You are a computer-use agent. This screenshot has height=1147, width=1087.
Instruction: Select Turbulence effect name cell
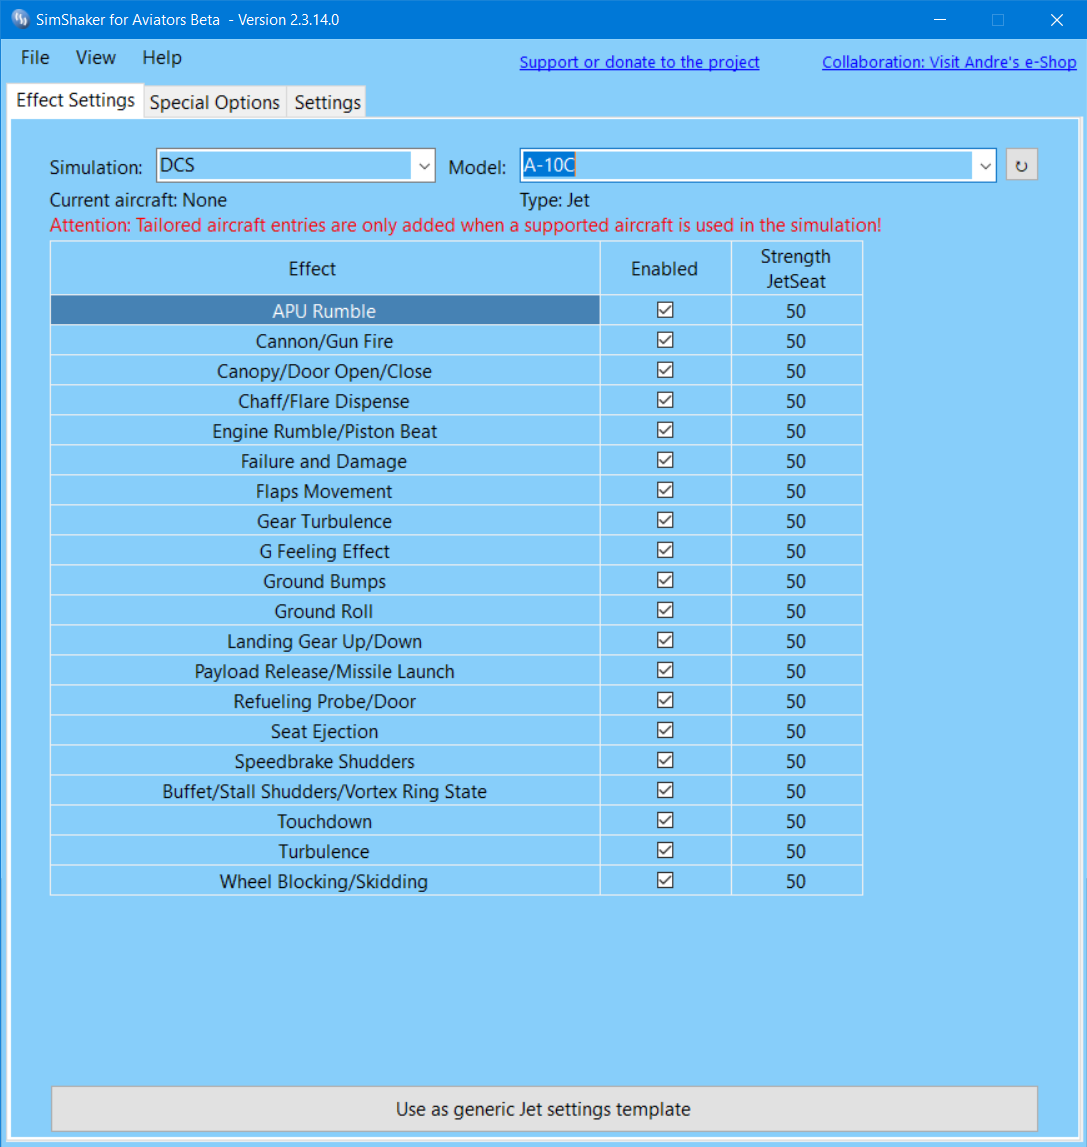[x=325, y=851]
